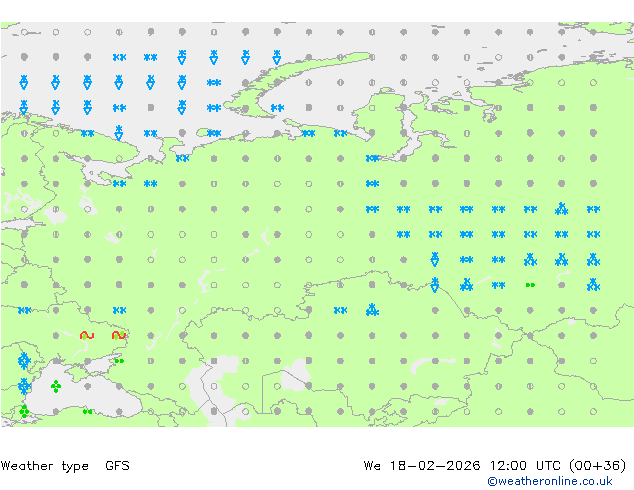The width and height of the screenshot is (634, 490).
Task: Click the green clover symbol over the Black Sea
Action: coord(56,386)
